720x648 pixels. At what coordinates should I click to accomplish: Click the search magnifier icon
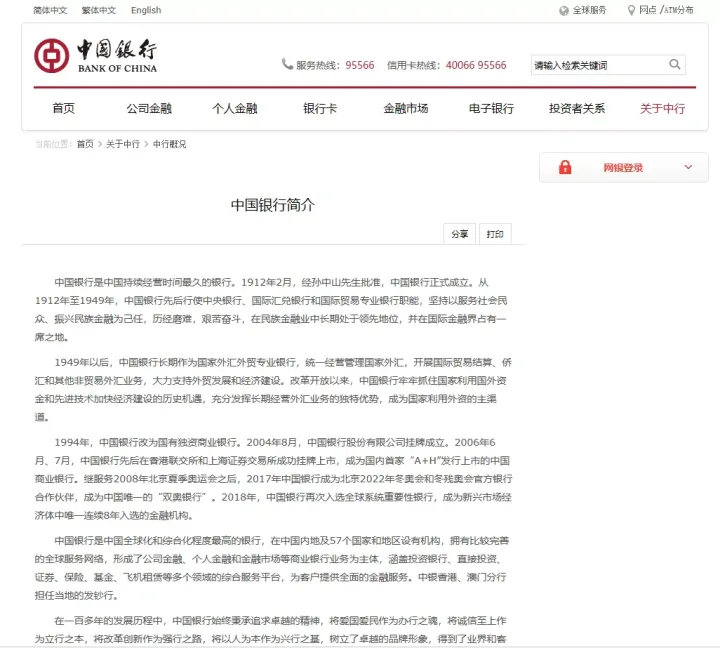(675, 65)
